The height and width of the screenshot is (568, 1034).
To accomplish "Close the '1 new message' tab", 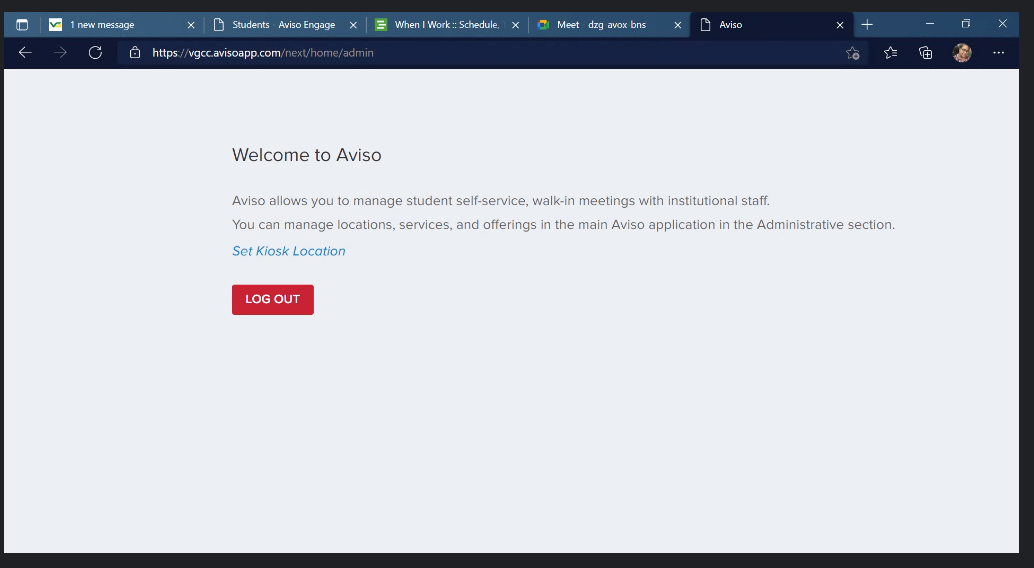I will [x=191, y=25].
